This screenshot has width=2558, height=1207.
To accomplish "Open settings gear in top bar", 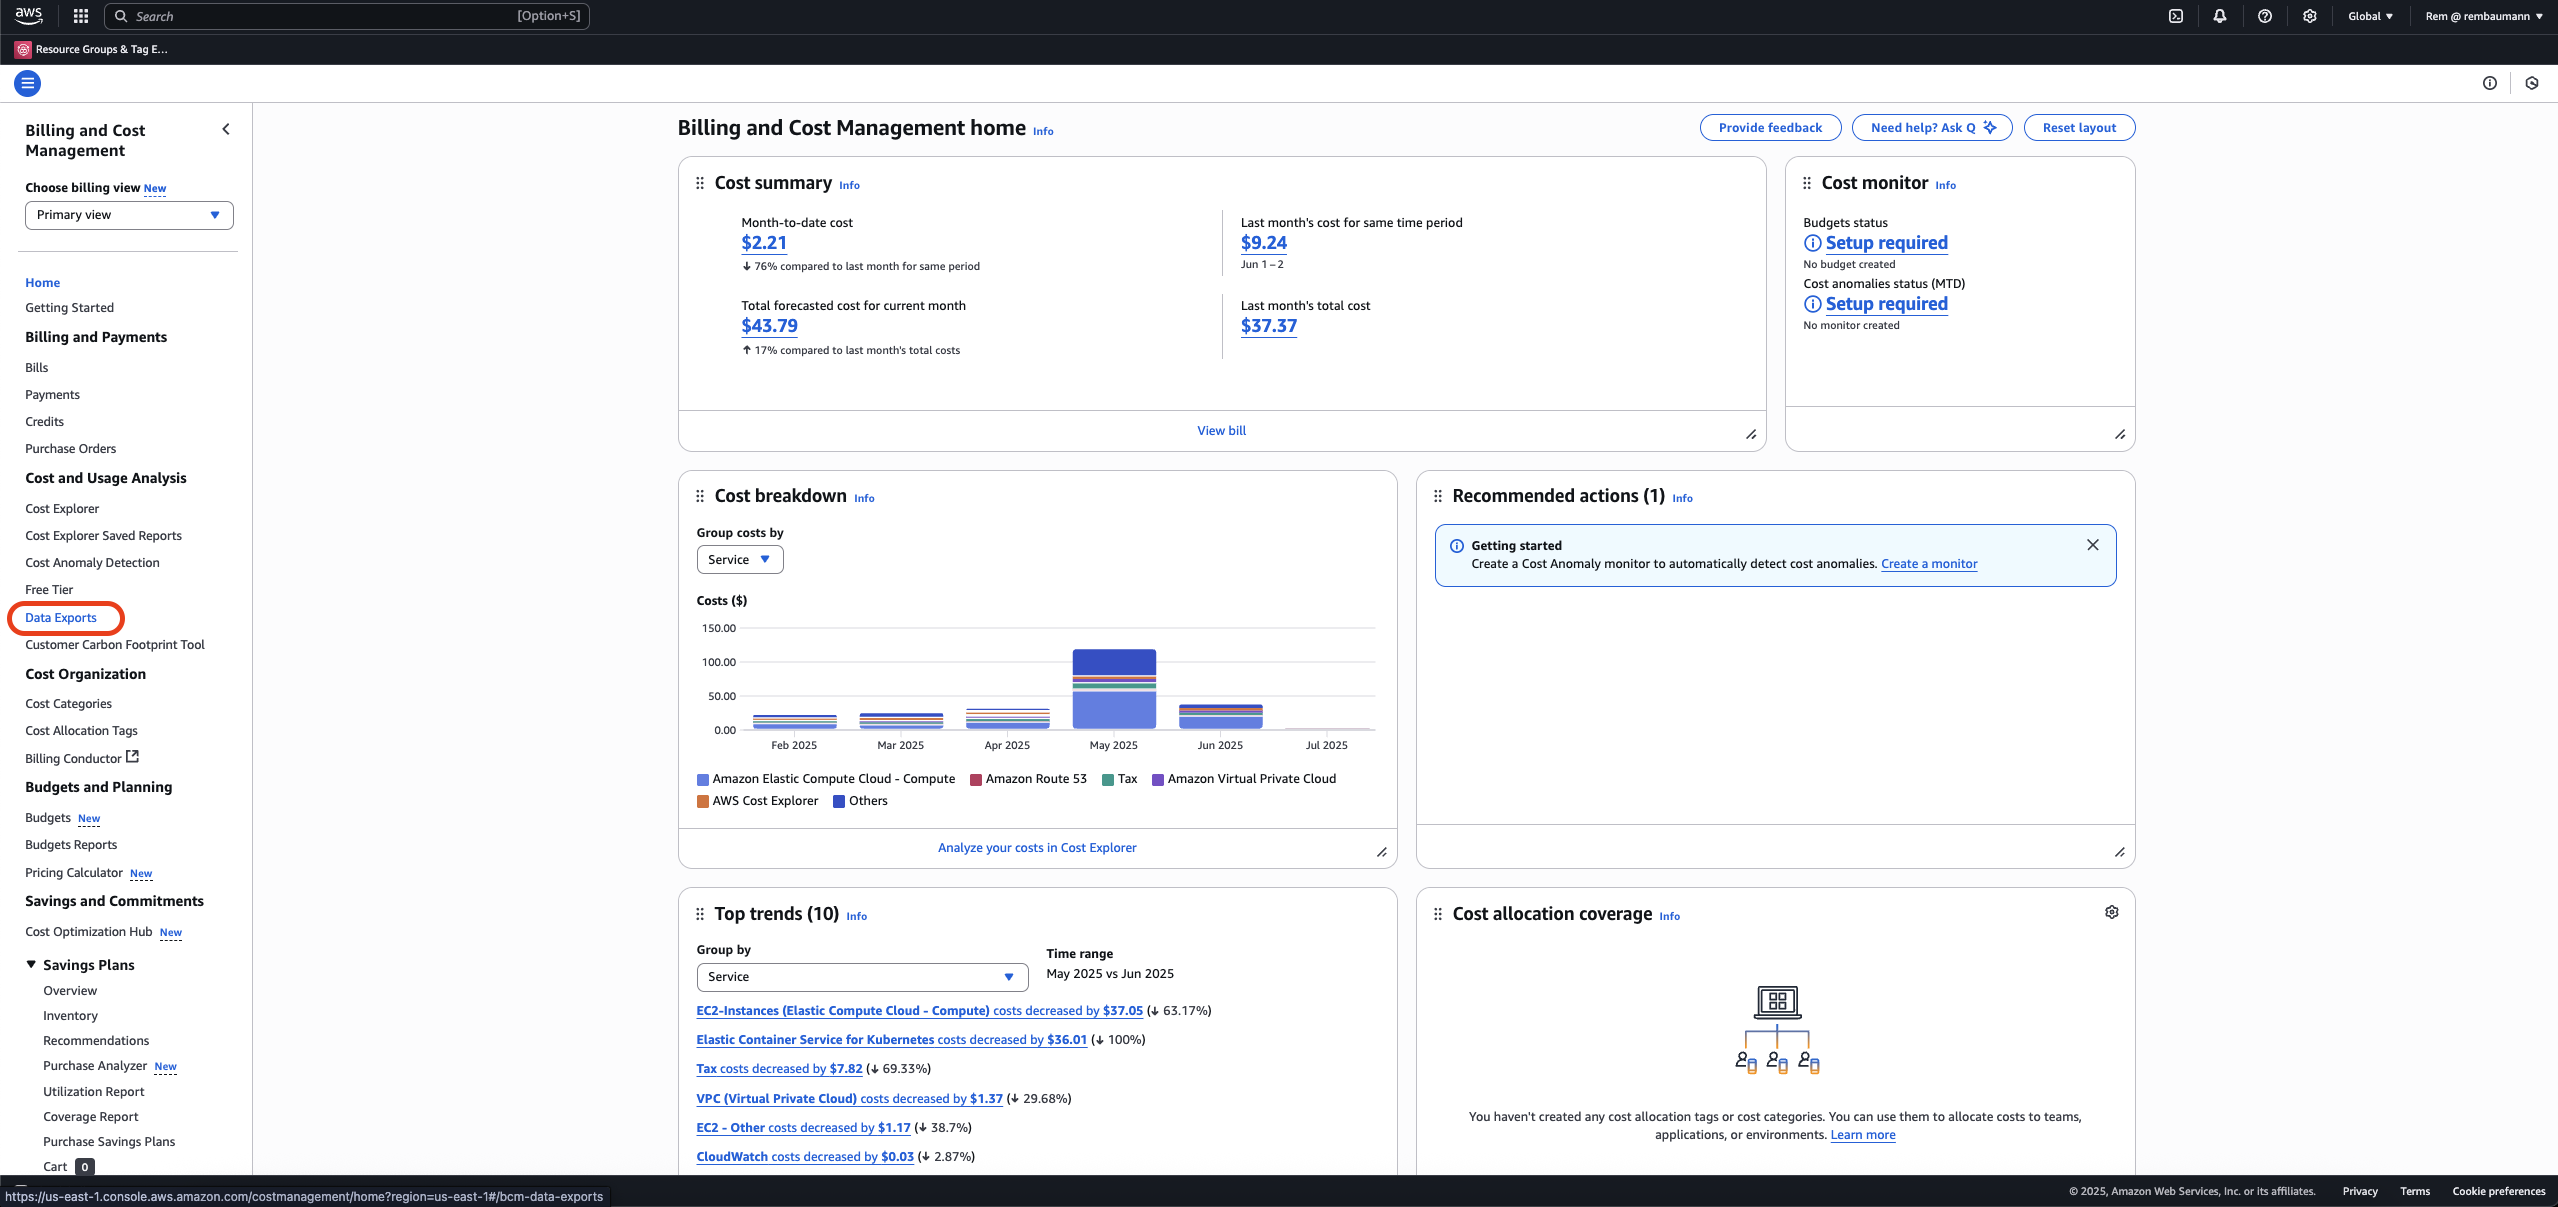I will click(2309, 16).
